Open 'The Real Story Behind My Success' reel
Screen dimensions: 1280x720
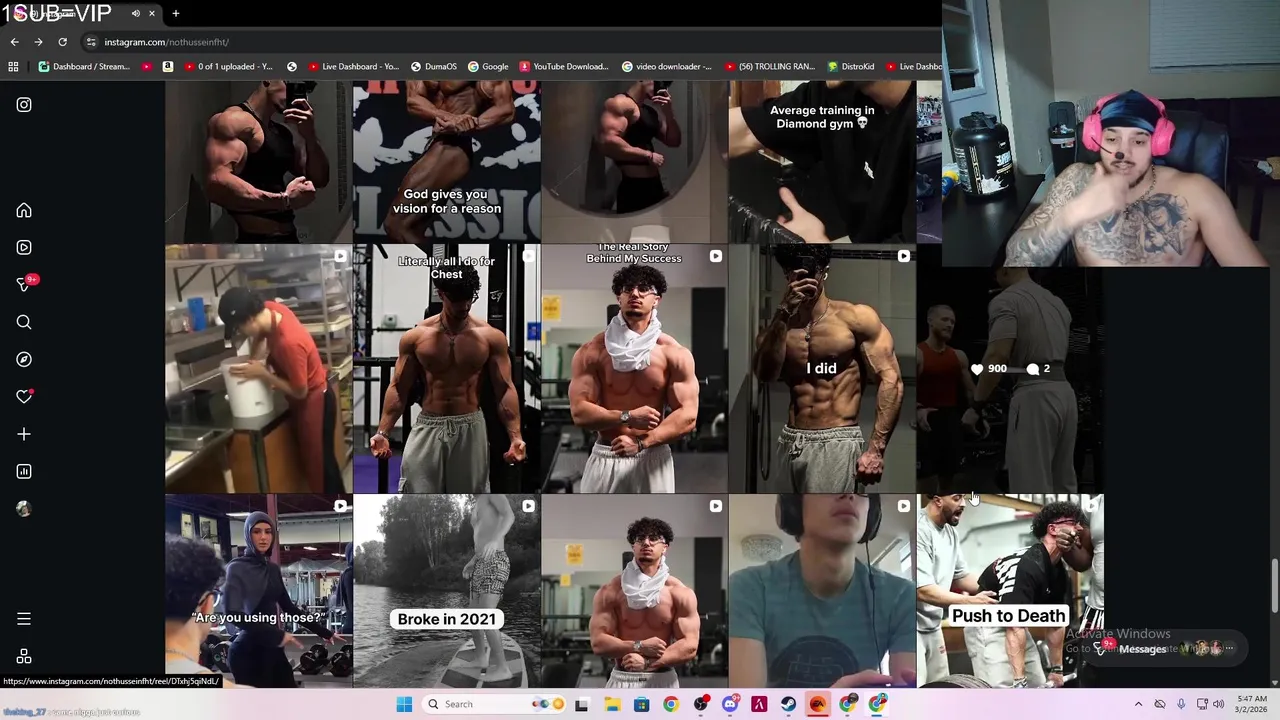coord(634,369)
